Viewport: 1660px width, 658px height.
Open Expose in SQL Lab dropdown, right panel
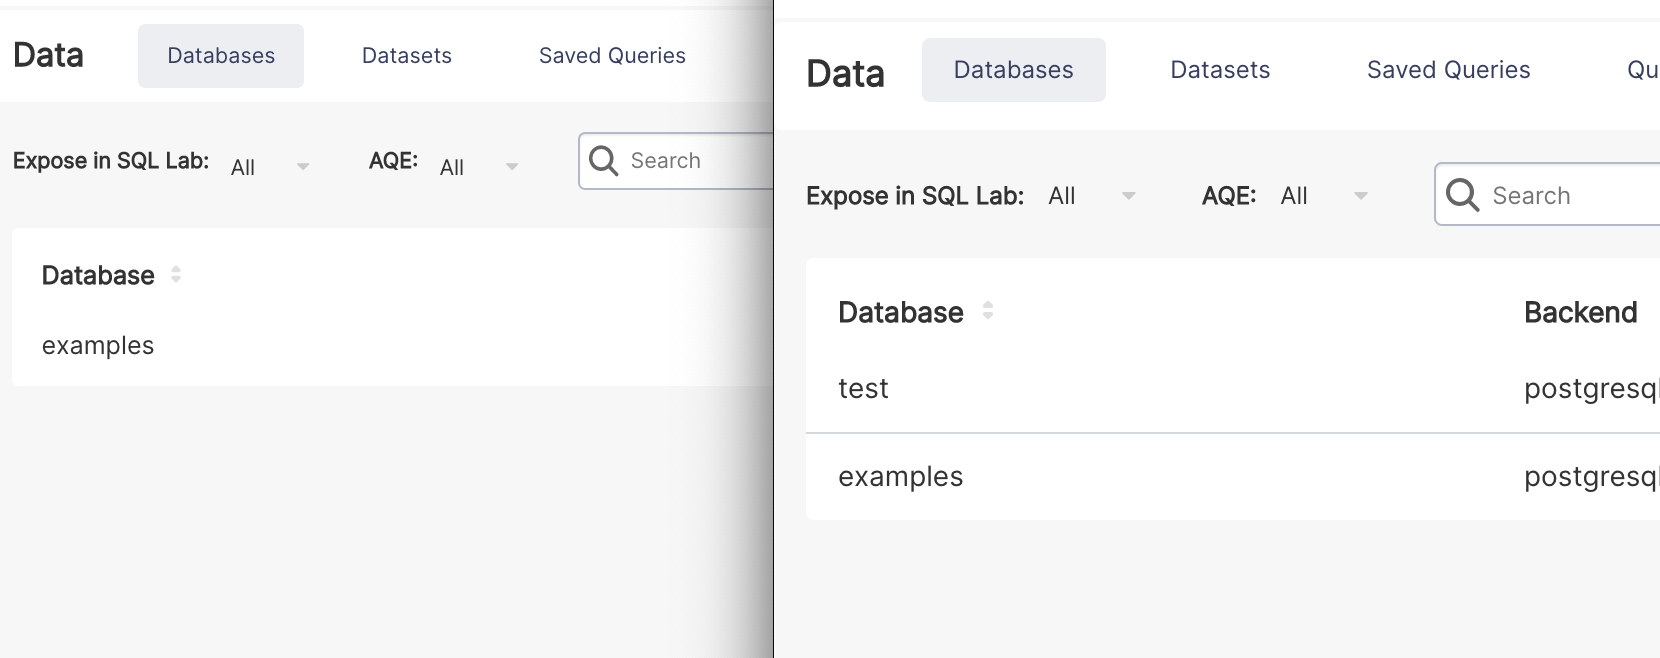point(1092,196)
